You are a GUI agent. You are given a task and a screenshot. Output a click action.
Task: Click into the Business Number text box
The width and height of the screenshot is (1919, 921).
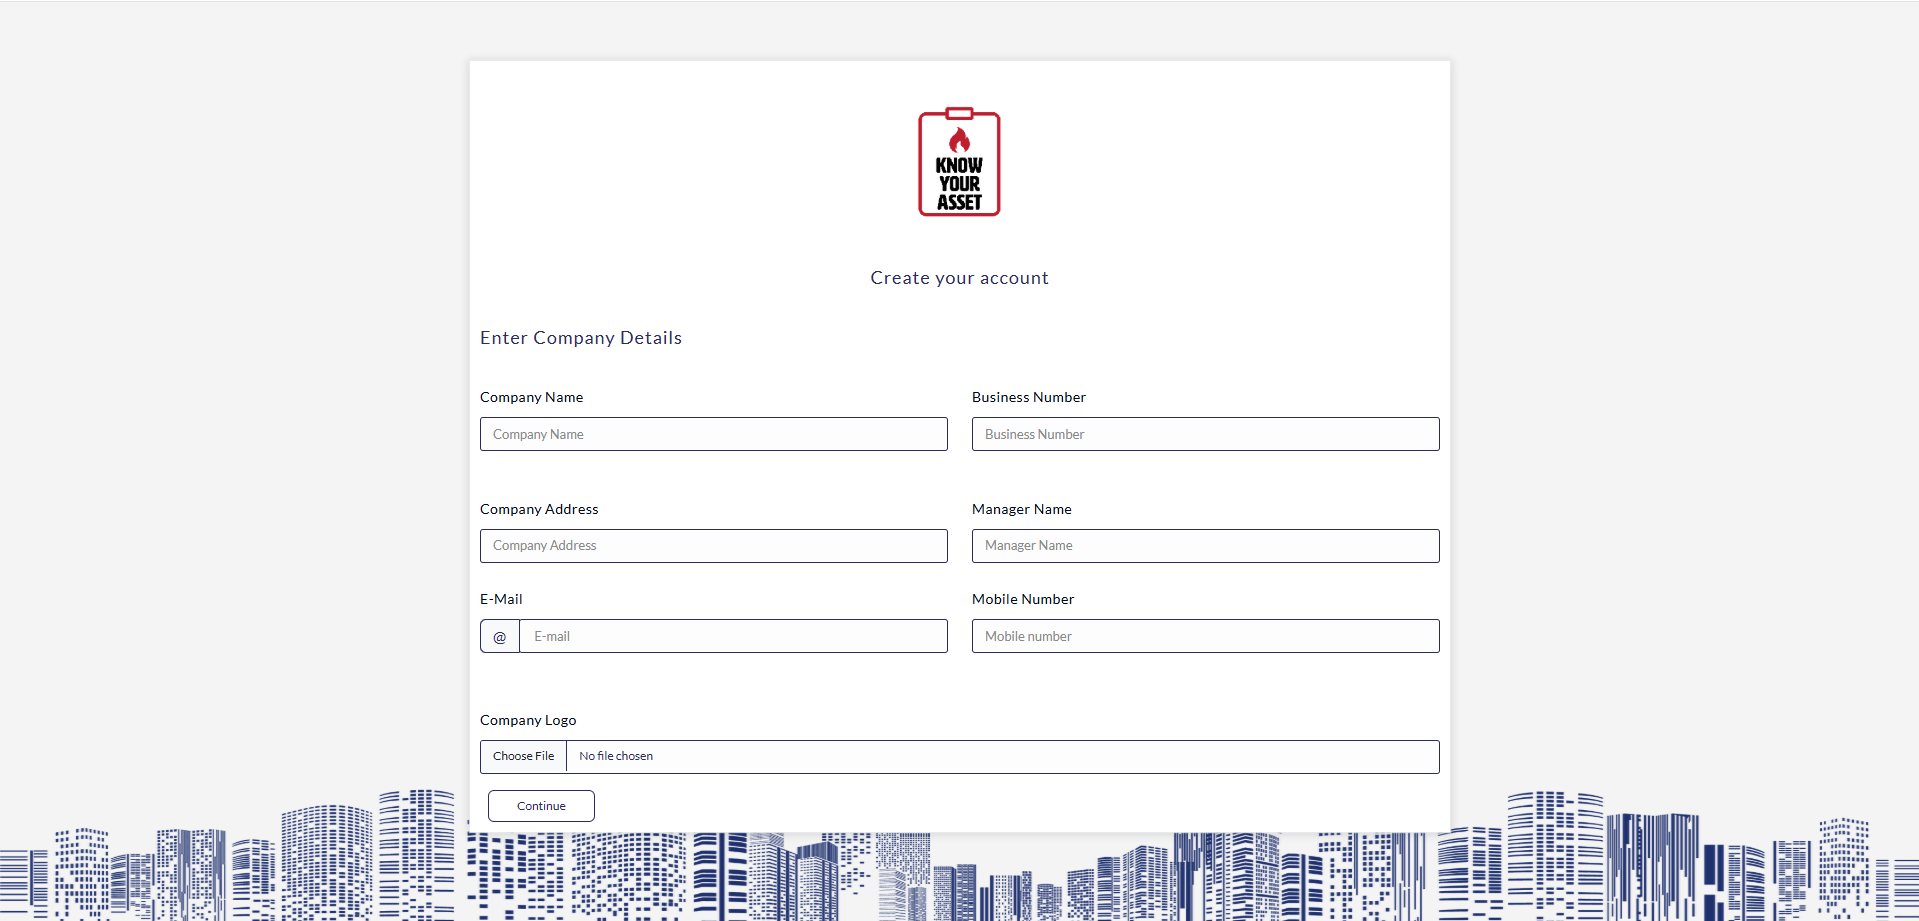click(1205, 434)
